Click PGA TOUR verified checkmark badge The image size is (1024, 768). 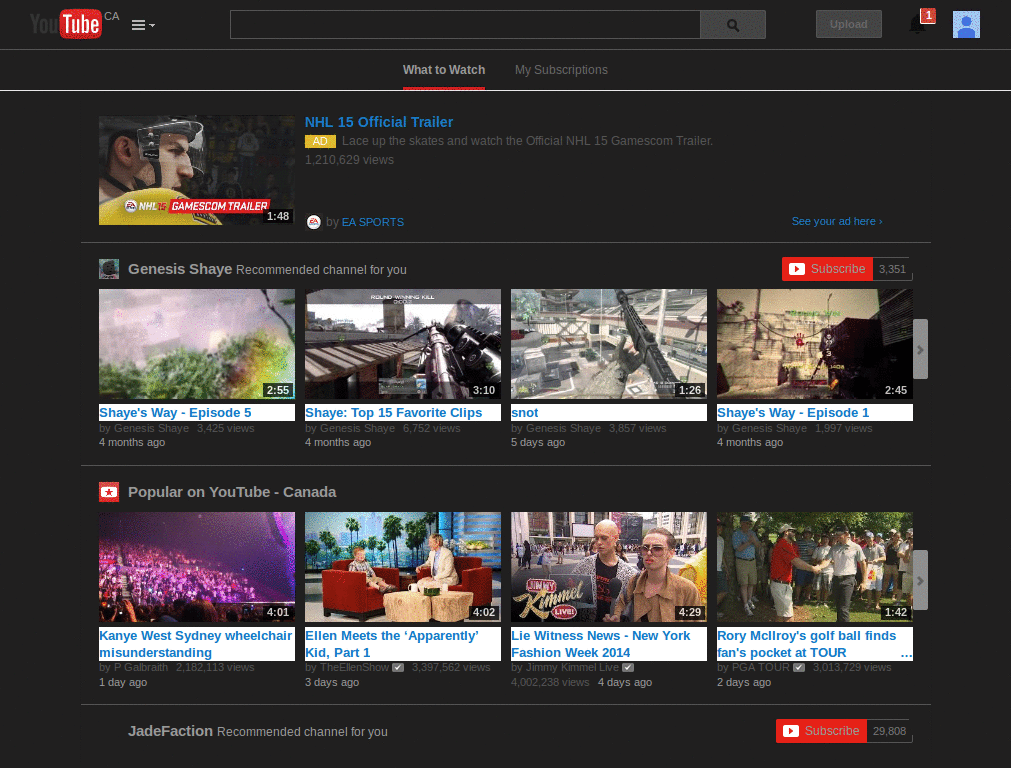799,667
